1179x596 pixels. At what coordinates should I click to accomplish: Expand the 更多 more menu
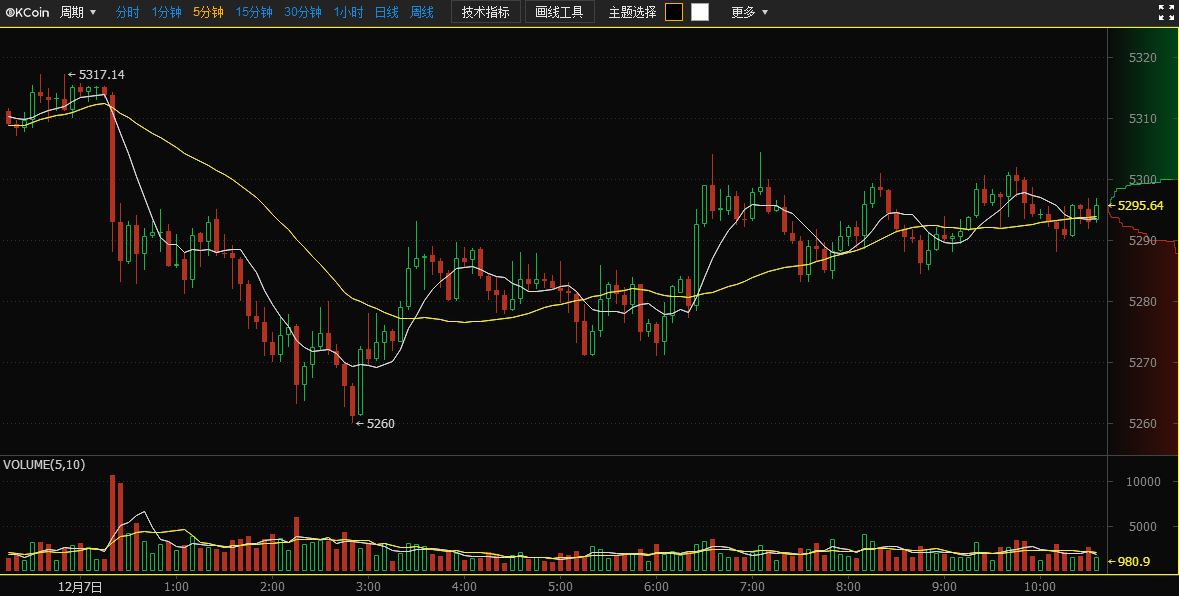750,12
